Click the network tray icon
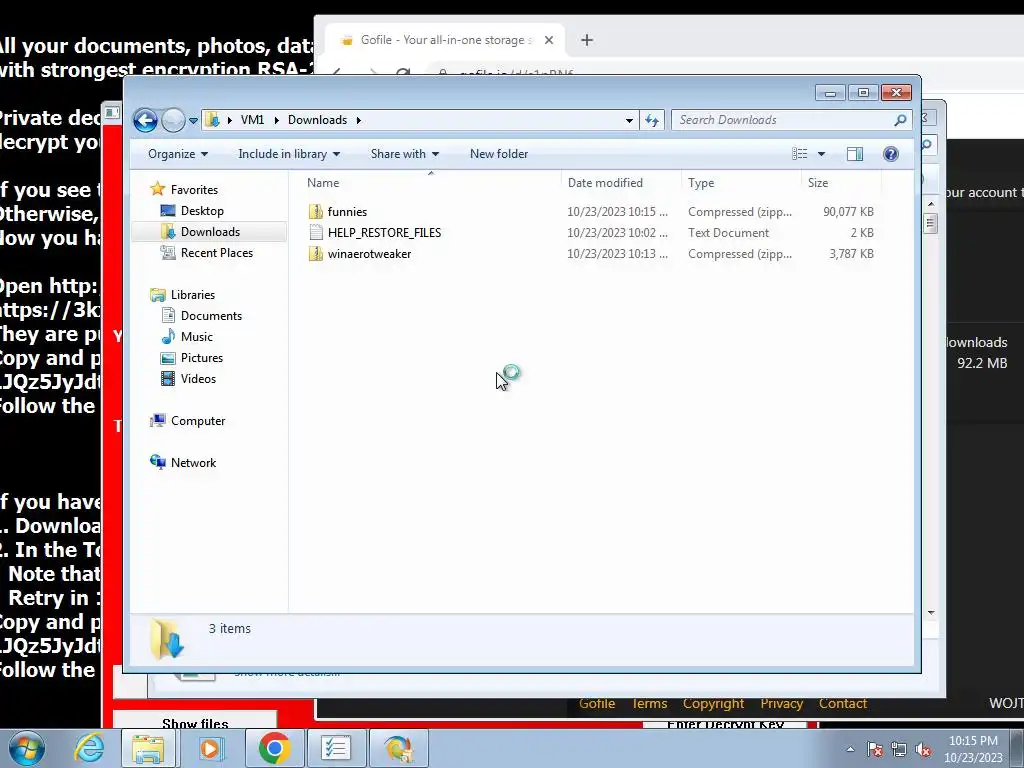 [x=899, y=749]
